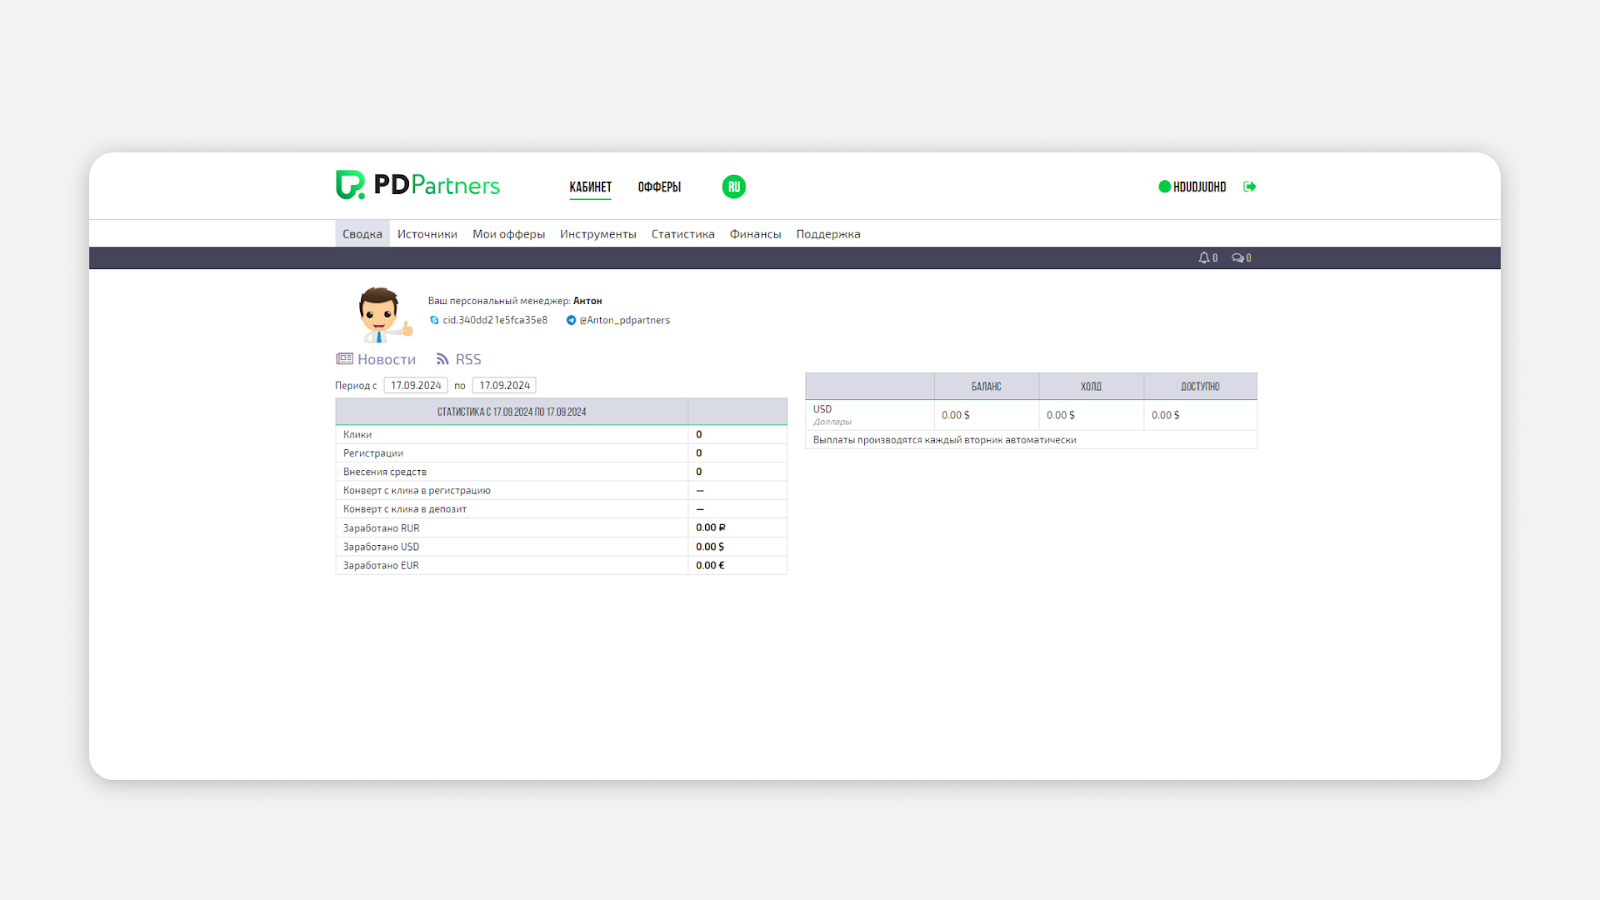Screen dimensions: 1600x900
Task: Click the manager avatar picture
Action: click(x=384, y=314)
